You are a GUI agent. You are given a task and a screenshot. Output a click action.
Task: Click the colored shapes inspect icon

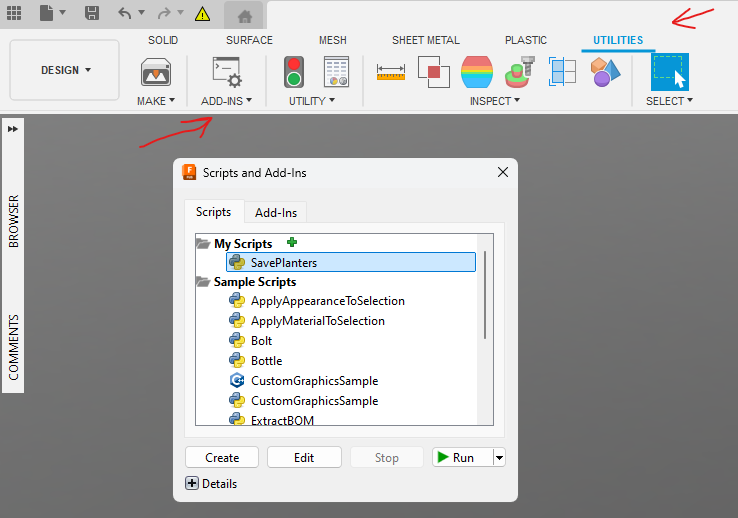(x=605, y=72)
